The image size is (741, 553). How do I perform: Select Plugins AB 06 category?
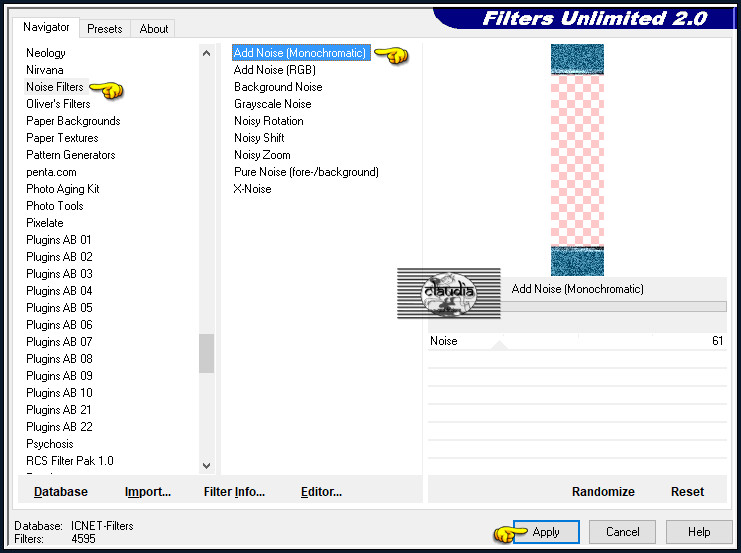coord(59,325)
